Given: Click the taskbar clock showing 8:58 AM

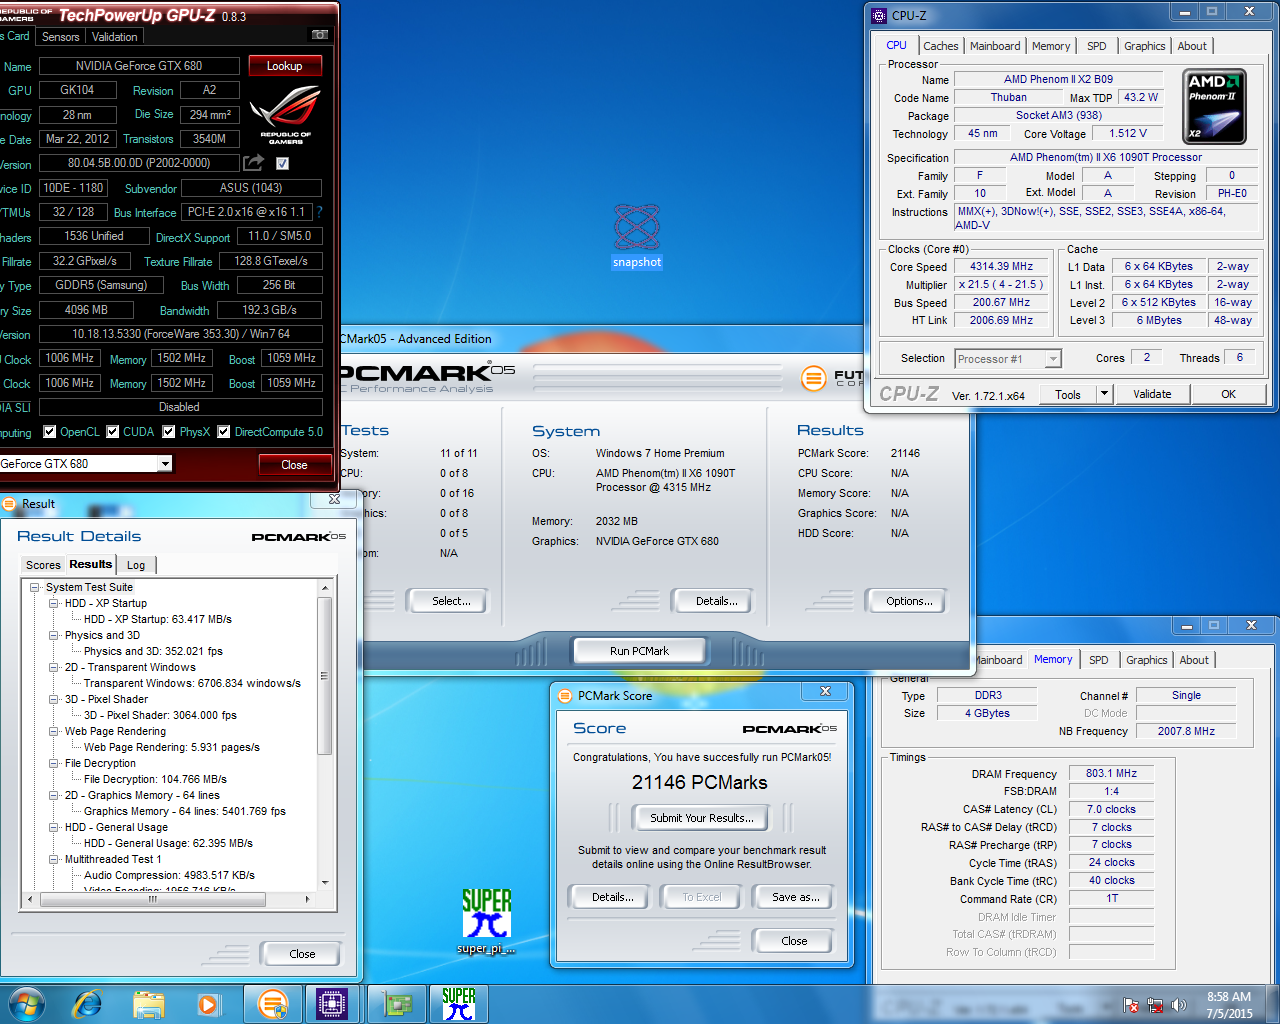Looking at the screenshot, I should (x=1229, y=1005).
